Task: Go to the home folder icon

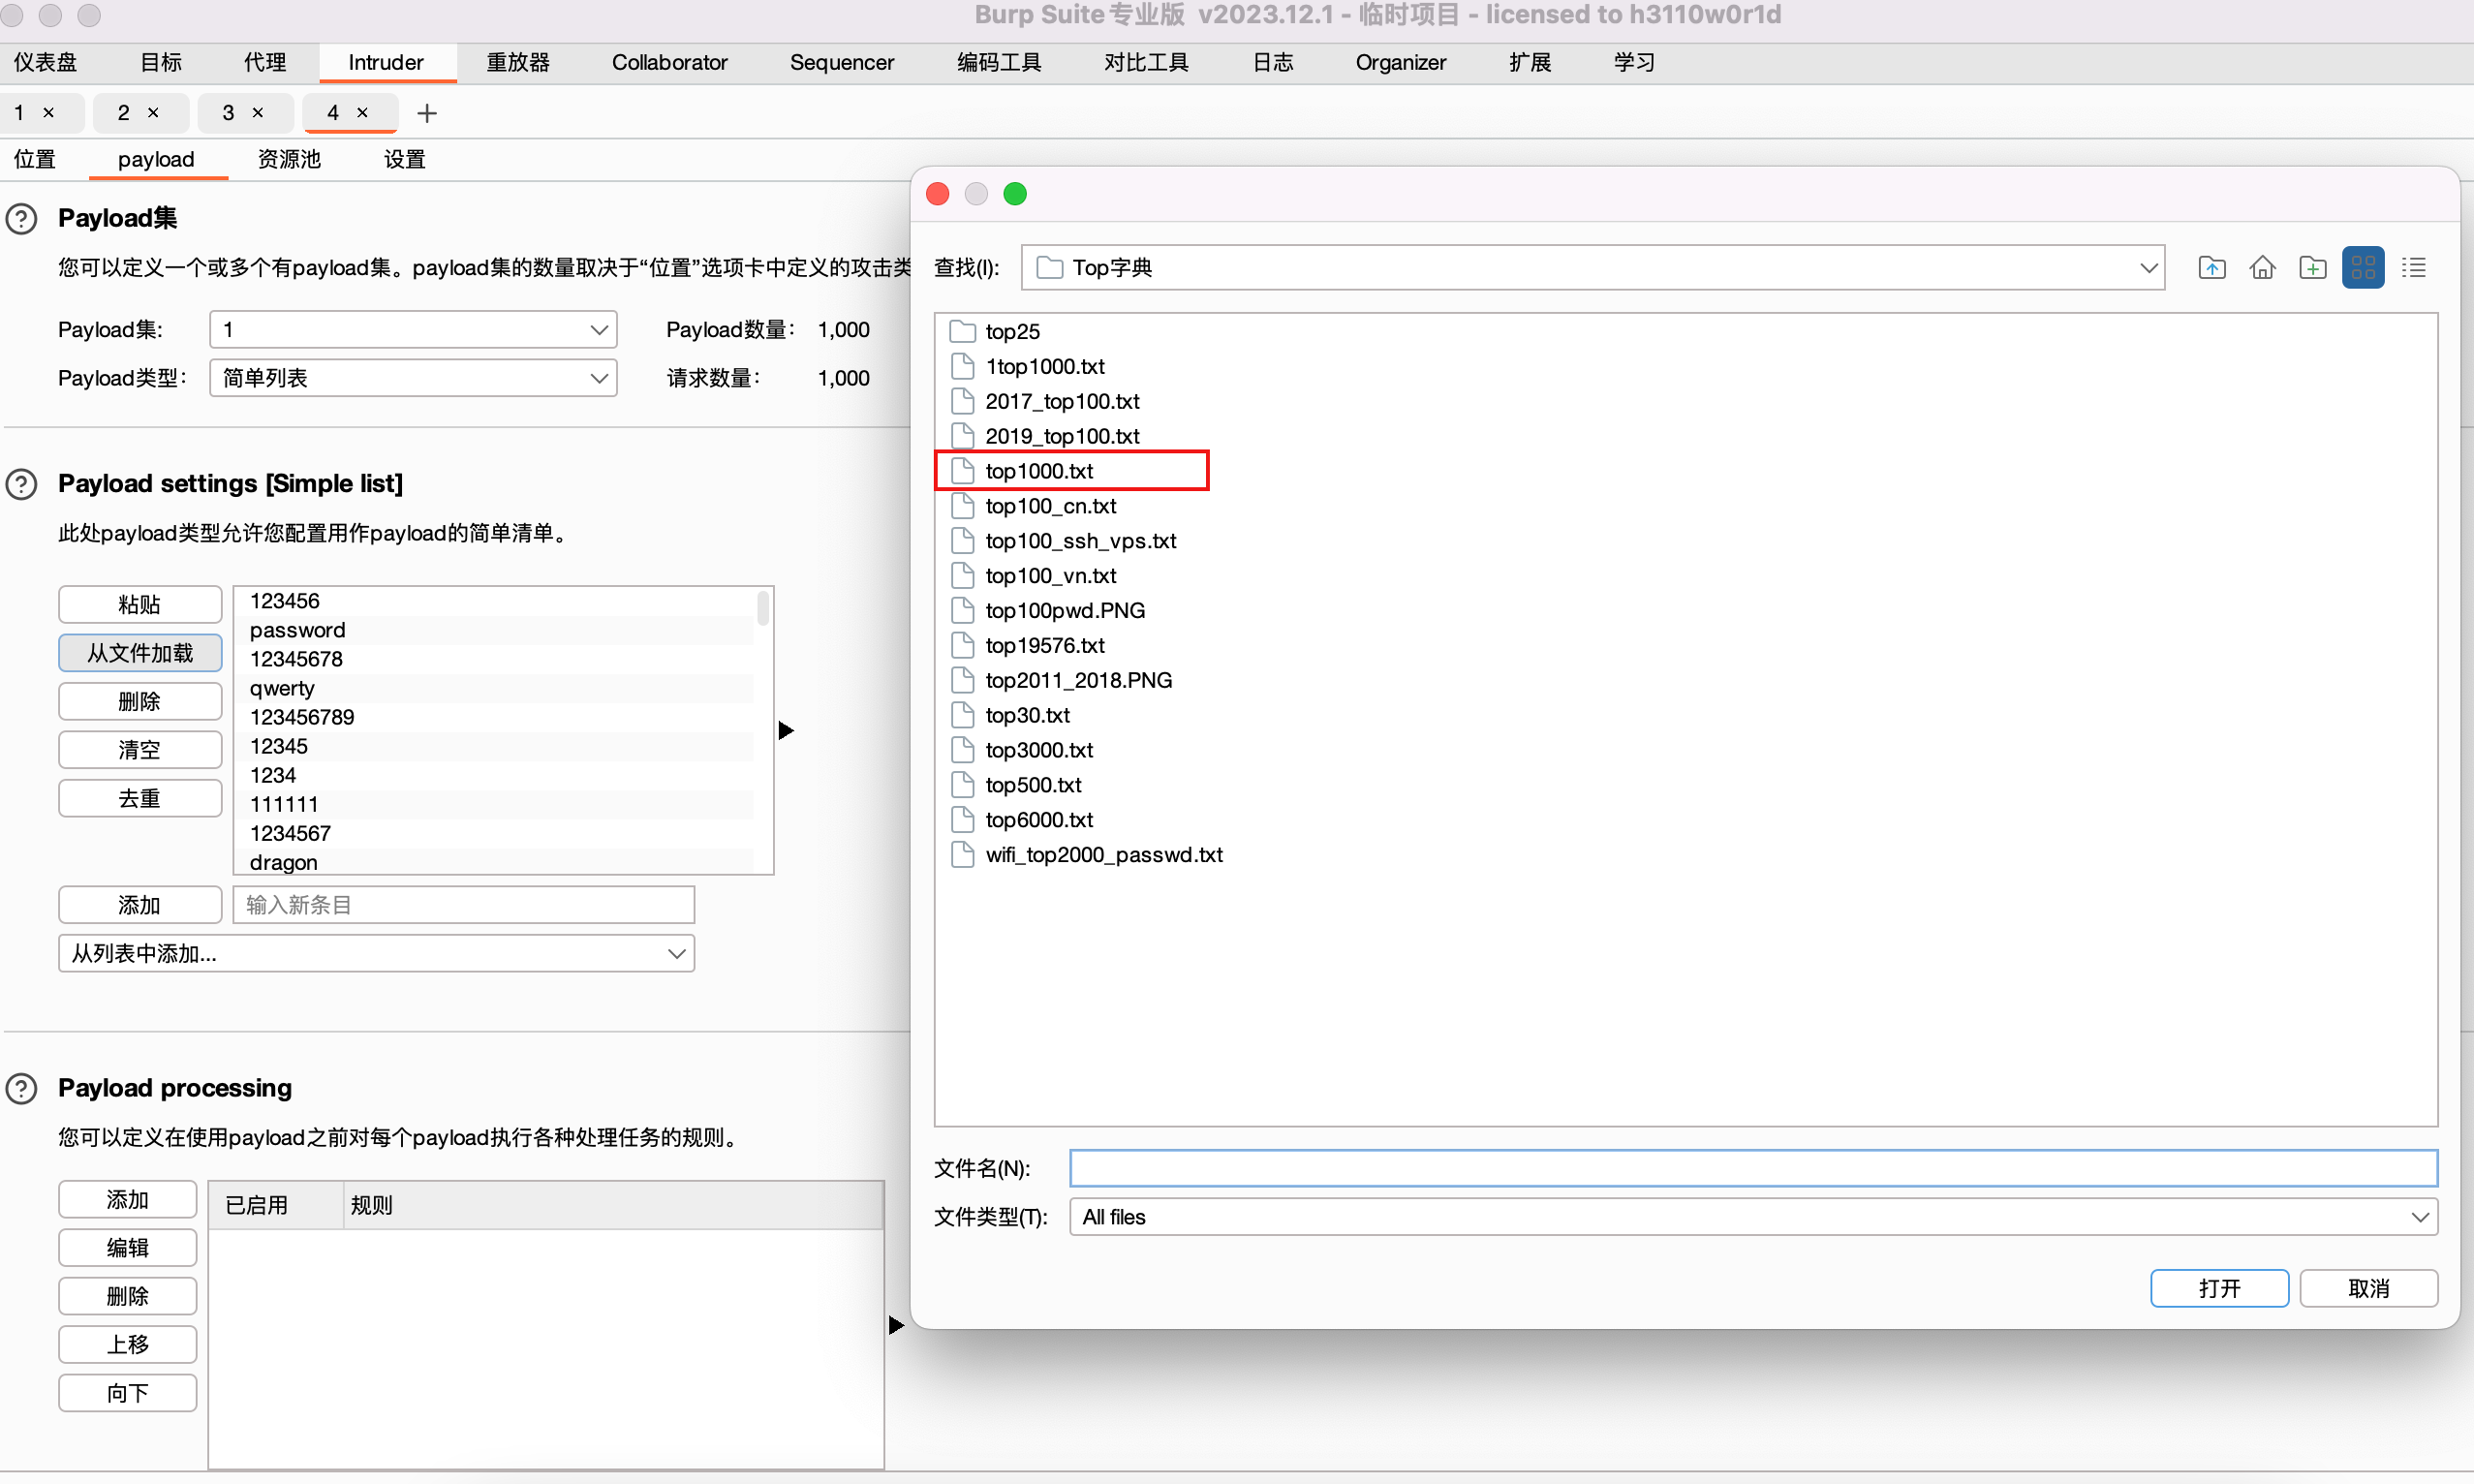Action: click(x=2262, y=267)
